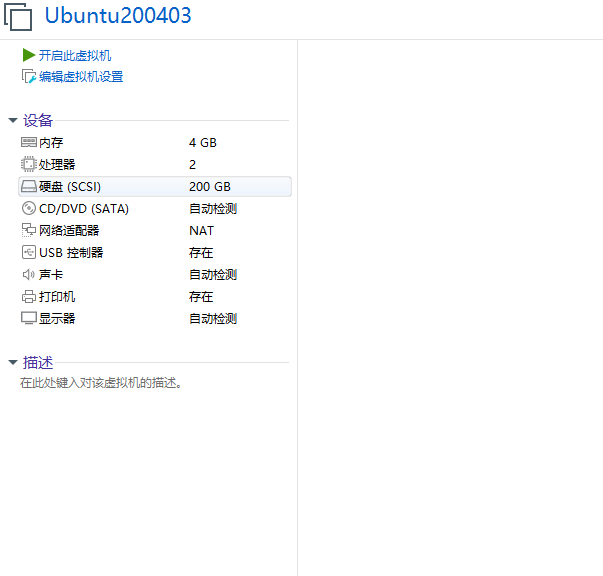Image resolution: width=603 pixels, height=576 pixels.
Task: Click 自动检测 value for 声卡
Action: (213, 275)
